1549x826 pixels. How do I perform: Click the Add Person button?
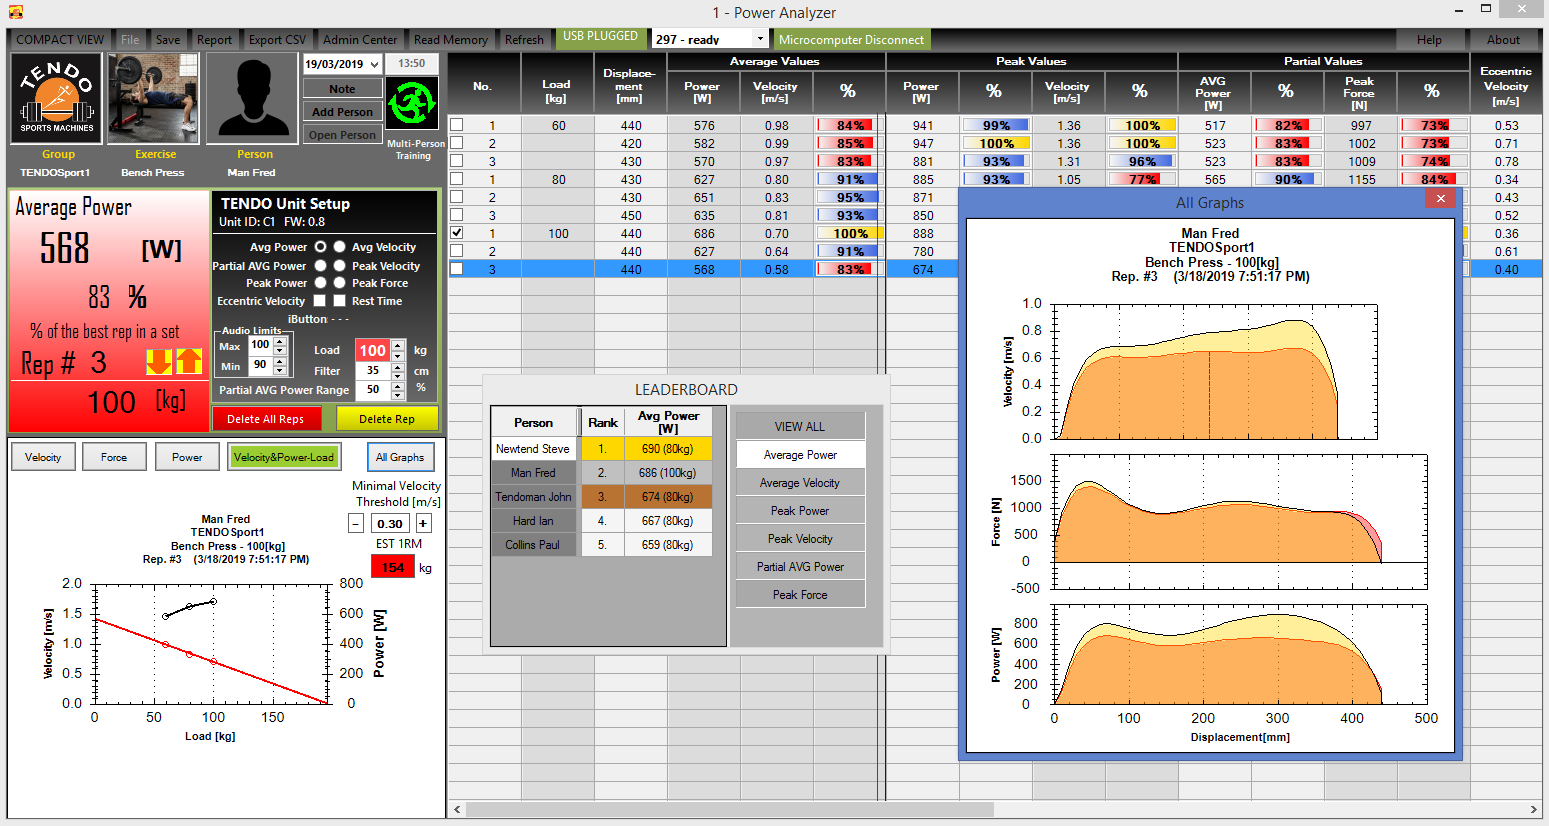click(342, 112)
